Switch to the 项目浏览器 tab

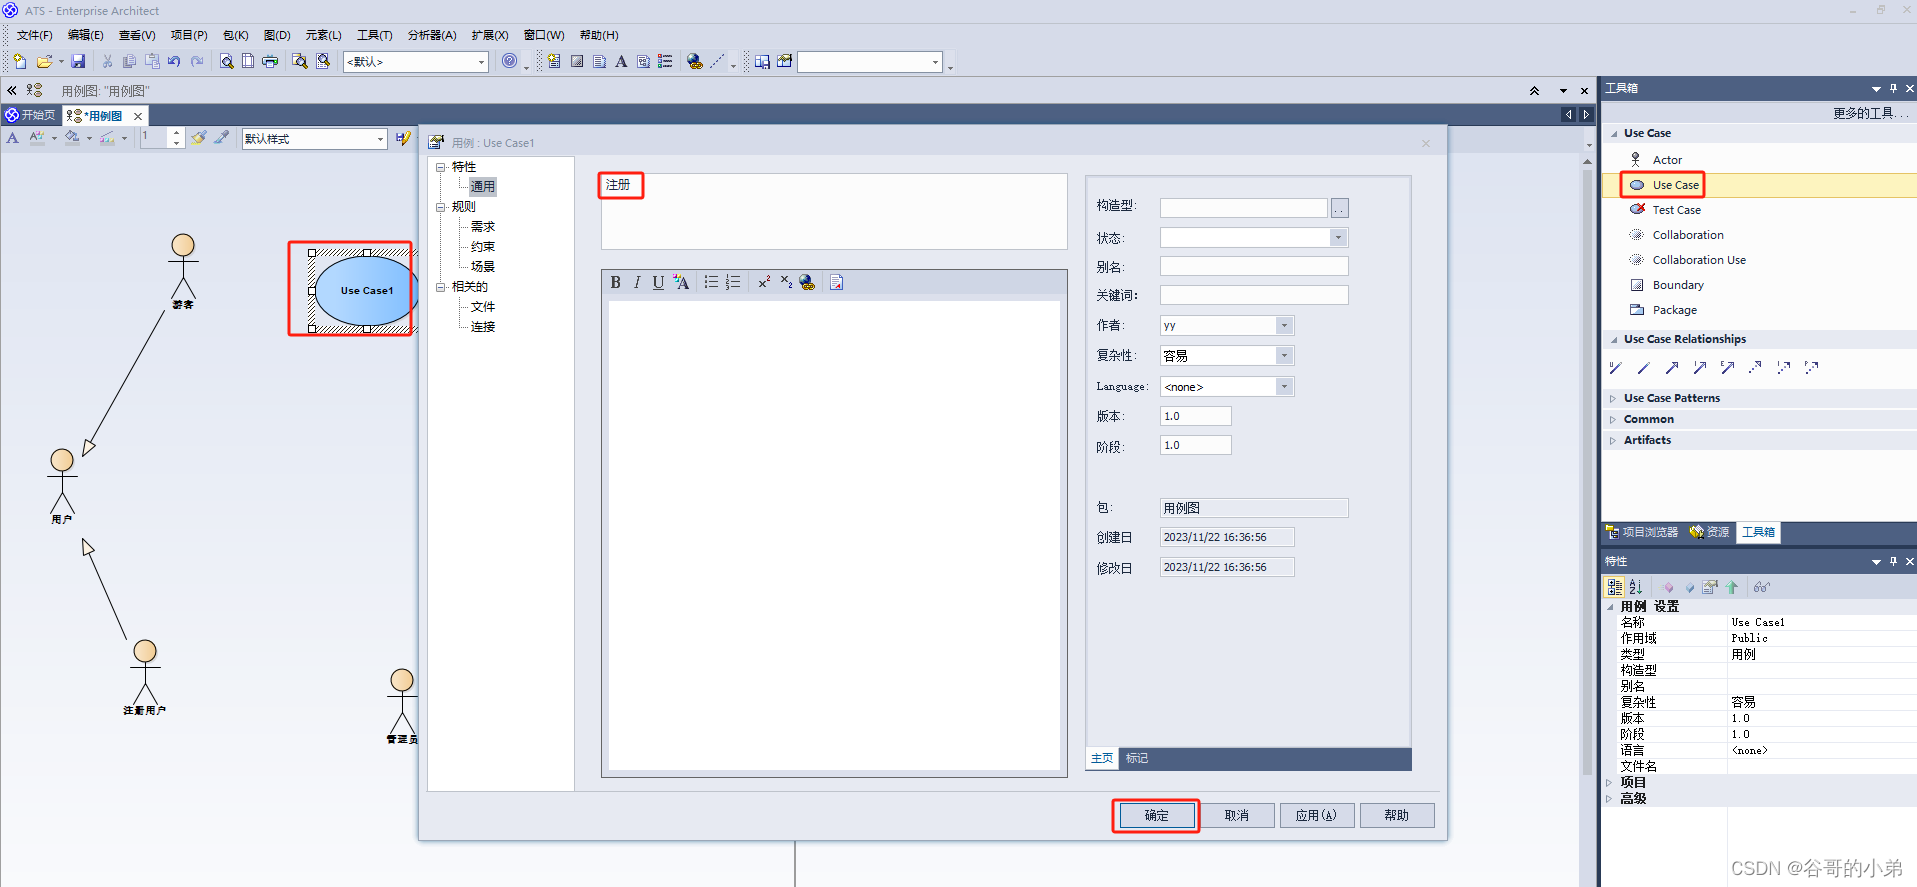click(x=1642, y=532)
